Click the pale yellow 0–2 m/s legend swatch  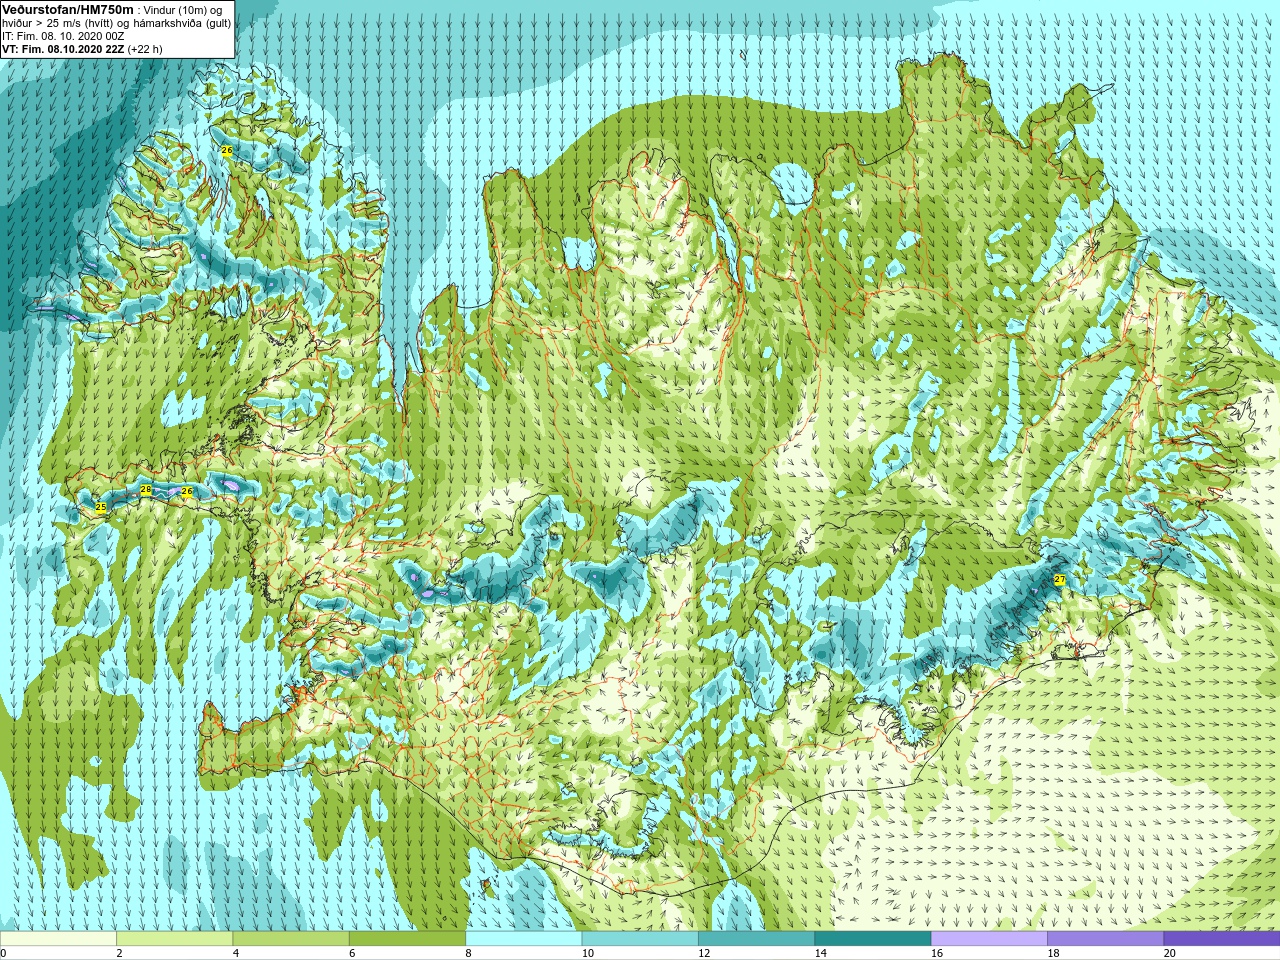[58, 939]
